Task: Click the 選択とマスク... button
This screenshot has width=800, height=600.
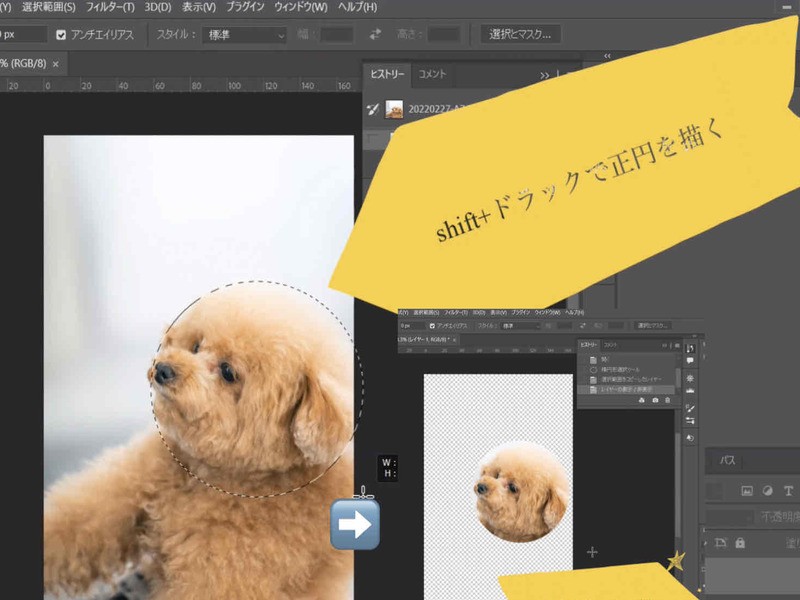Action: pos(520,35)
